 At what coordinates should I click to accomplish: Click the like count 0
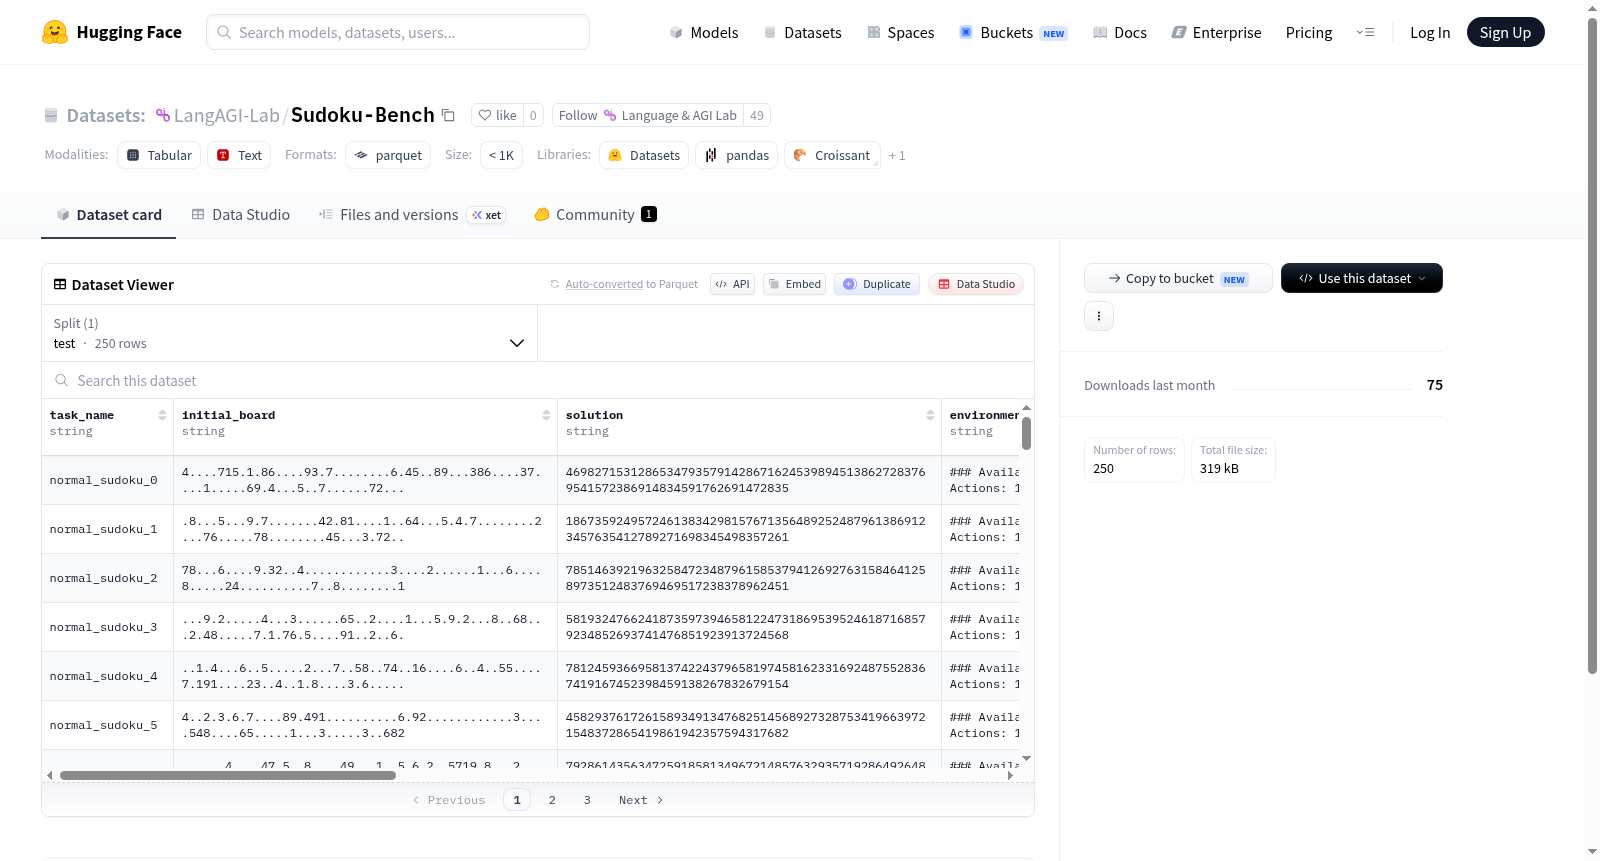(533, 116)
